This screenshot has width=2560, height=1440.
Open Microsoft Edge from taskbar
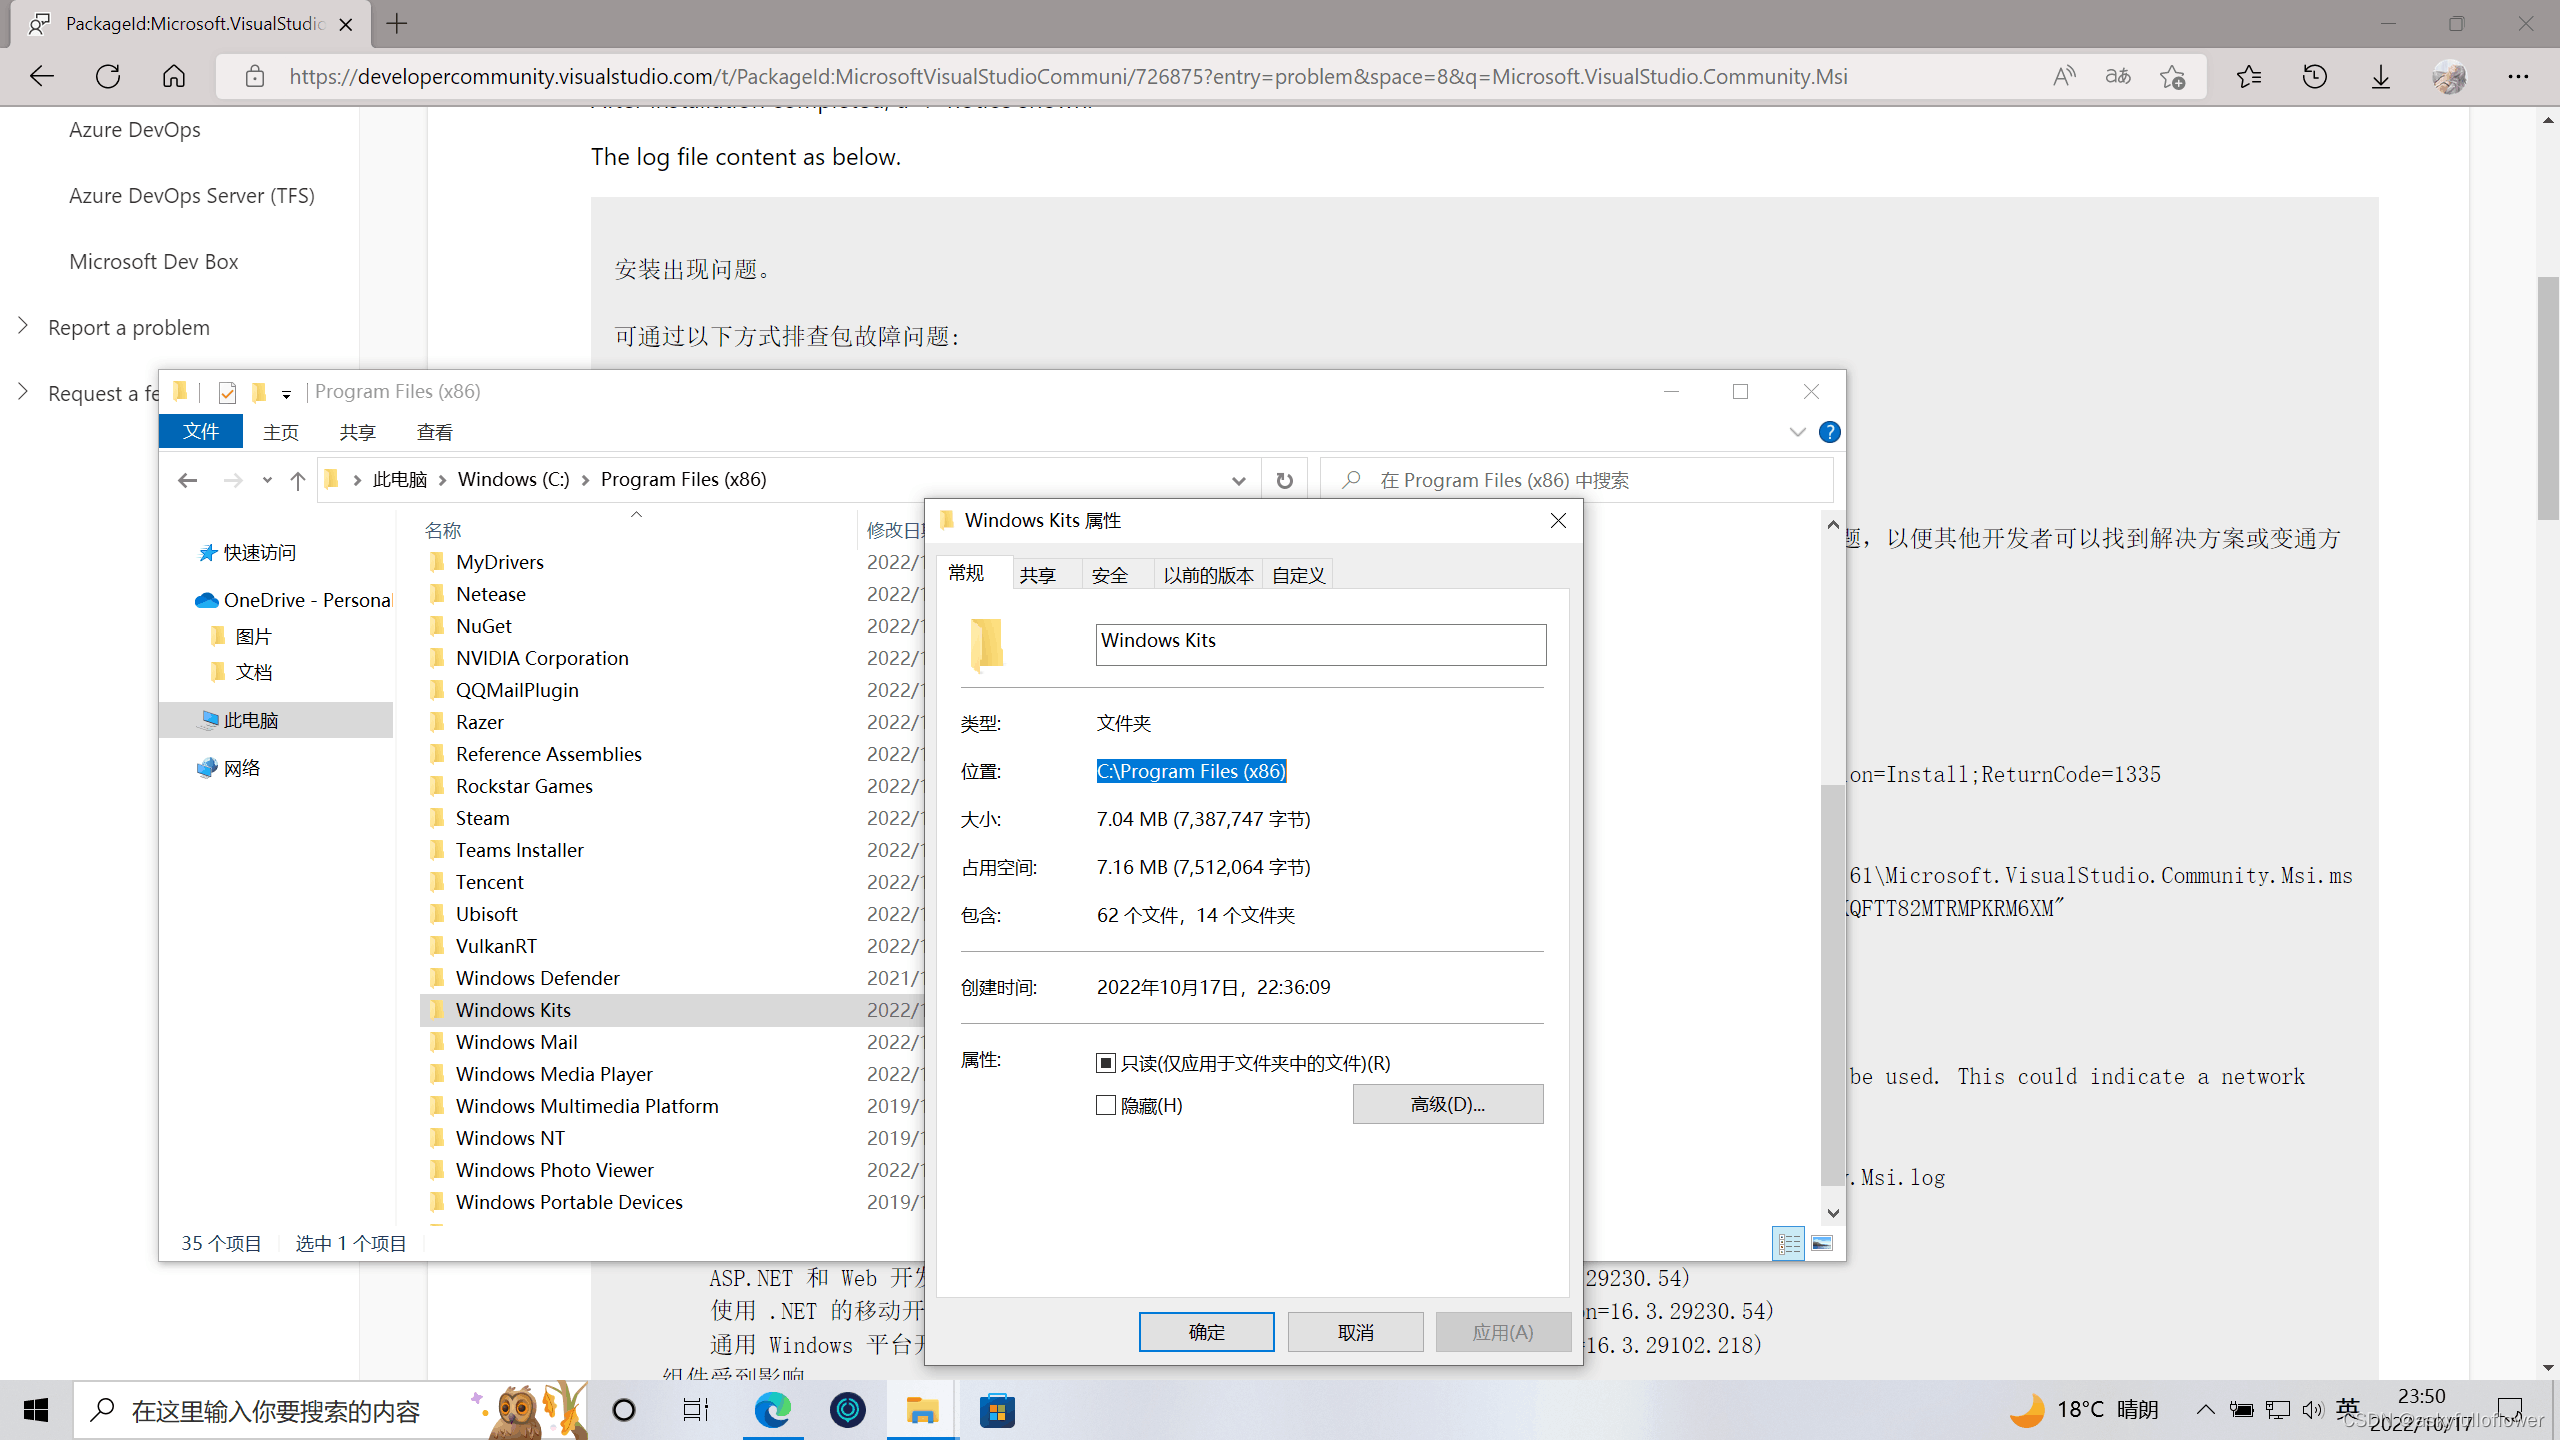click(772, 1410)
